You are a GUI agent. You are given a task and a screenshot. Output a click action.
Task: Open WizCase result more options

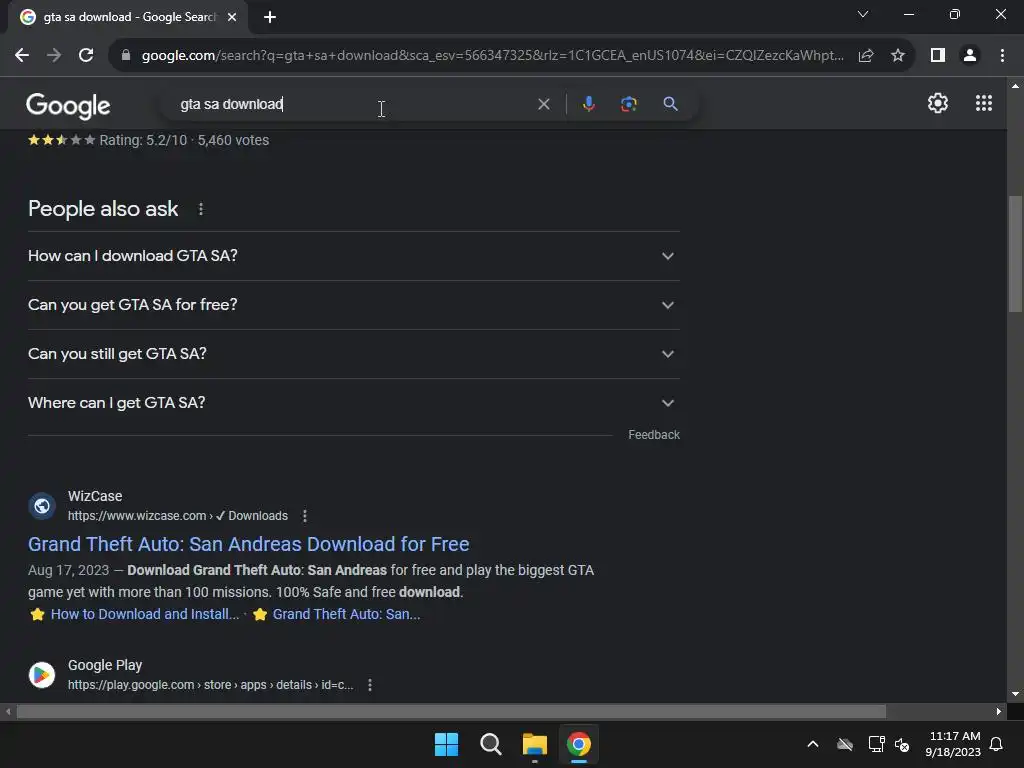pos(304,516)
